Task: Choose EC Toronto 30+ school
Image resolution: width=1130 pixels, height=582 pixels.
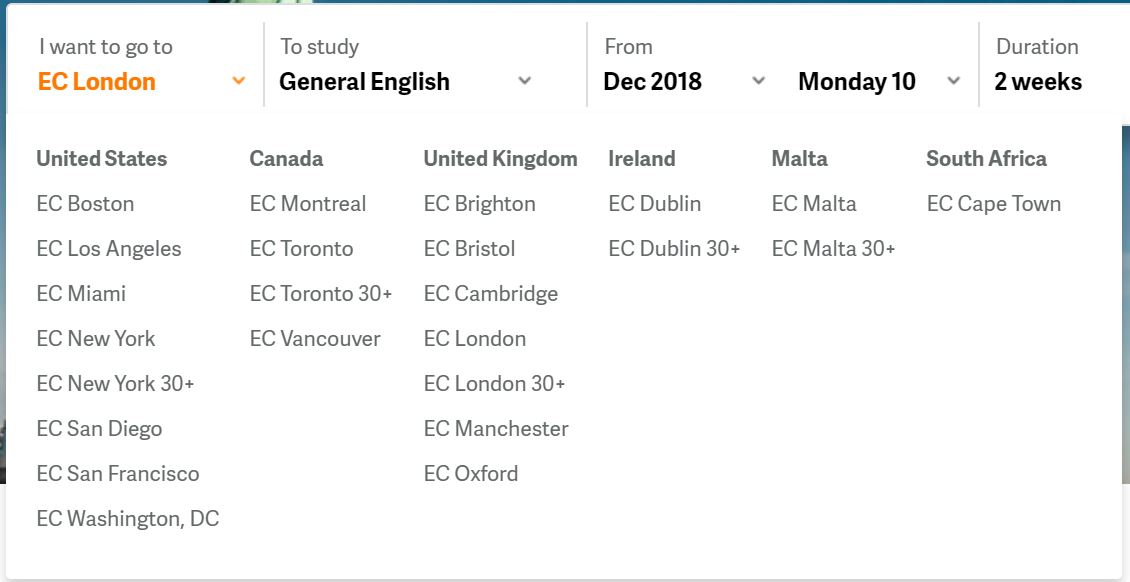Action: 321,294
